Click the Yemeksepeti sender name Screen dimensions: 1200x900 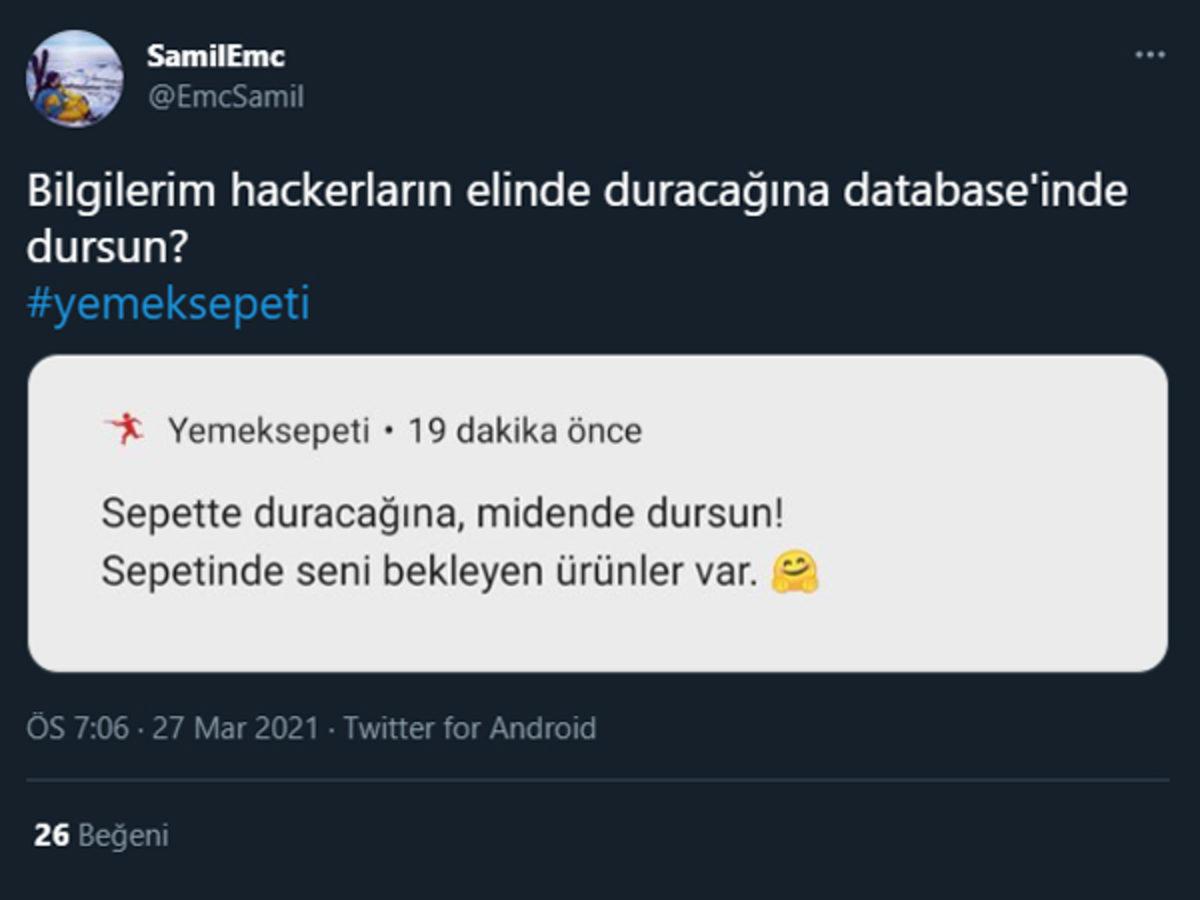[x=270, y=430]
